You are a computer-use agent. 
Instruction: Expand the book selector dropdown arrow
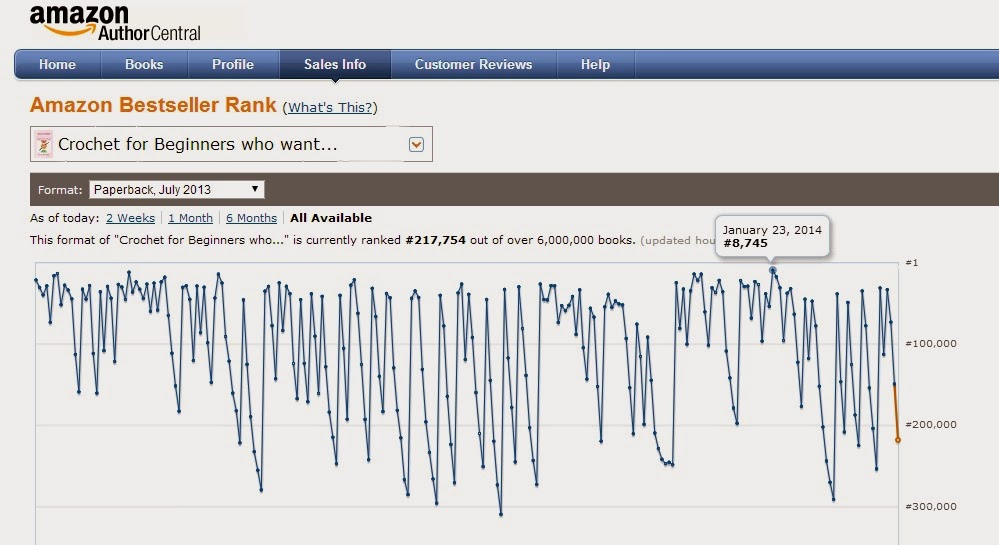[416, 145]
